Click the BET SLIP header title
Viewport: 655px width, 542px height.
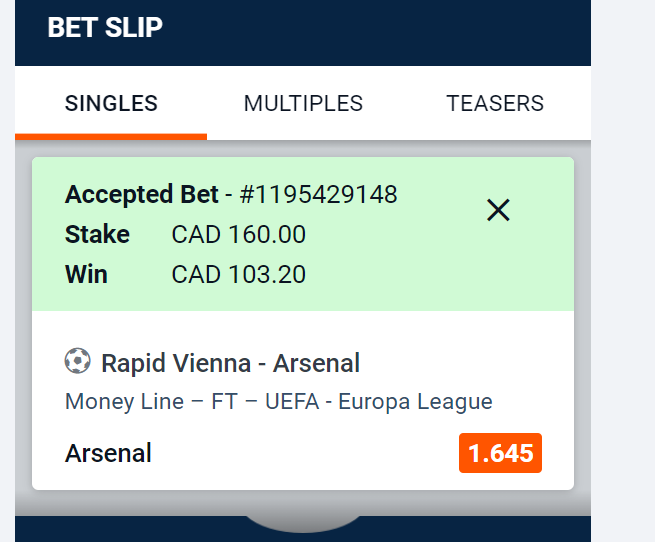click(x=104, y=28)
